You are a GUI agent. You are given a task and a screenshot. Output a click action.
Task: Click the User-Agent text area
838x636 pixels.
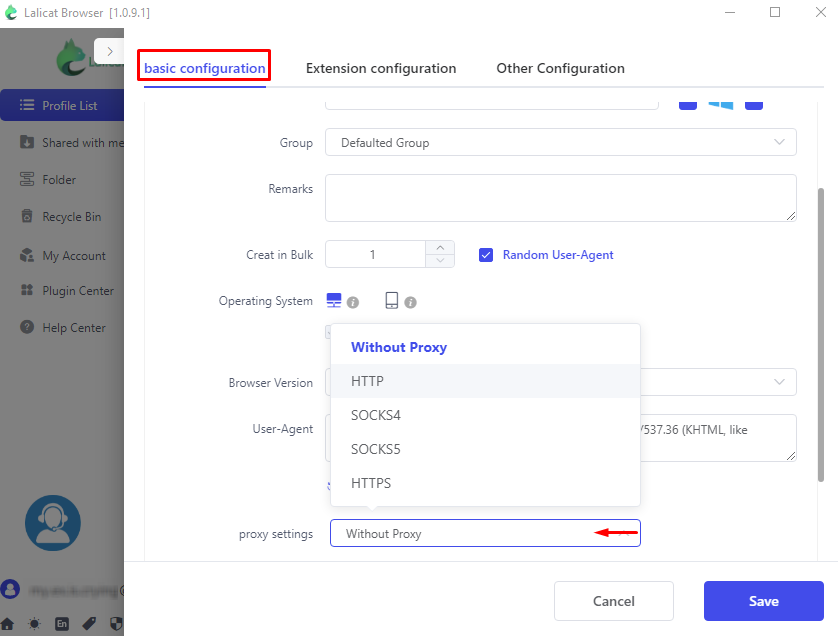tap(718, 438)
